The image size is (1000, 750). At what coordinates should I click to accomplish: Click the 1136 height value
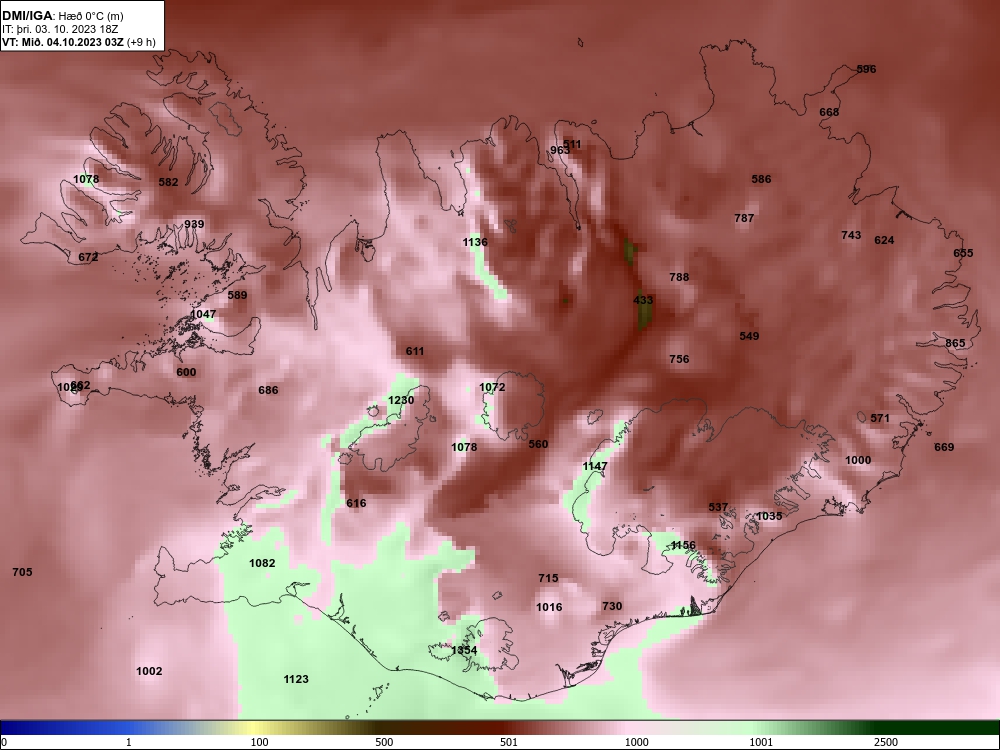pos(475,242)
